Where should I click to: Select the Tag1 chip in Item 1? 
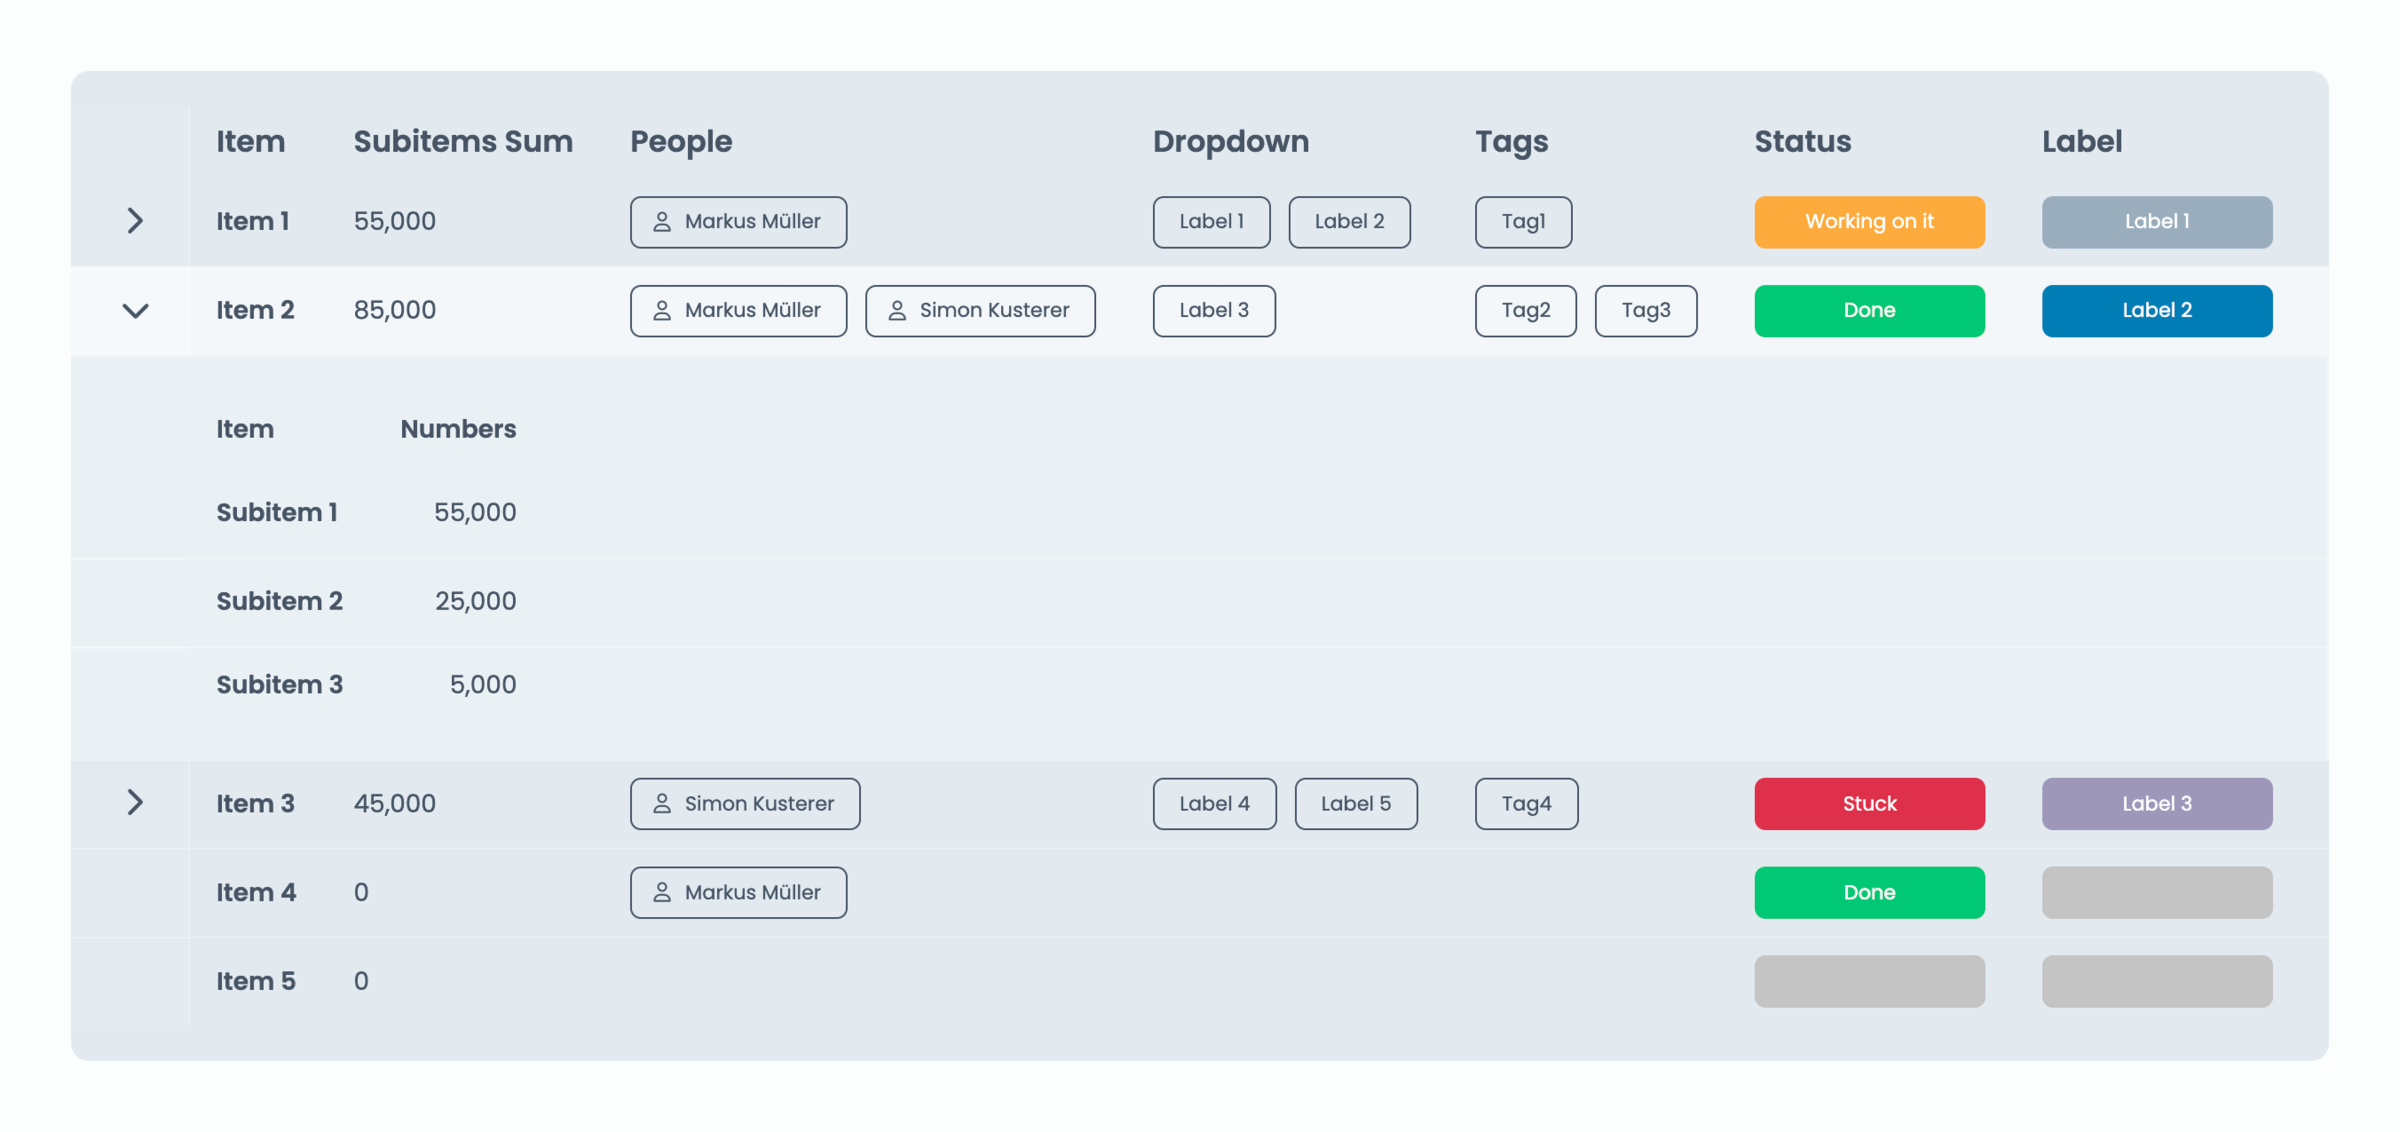(x=1523, y=222)
